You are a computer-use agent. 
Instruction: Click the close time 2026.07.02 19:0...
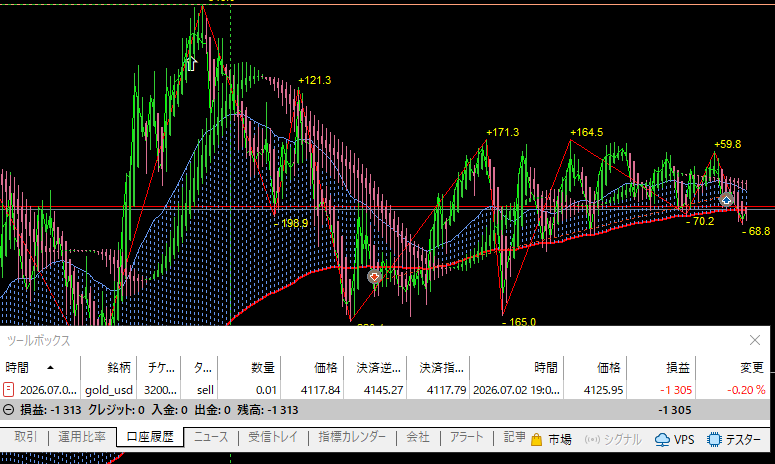pyautogui.click(x=516, y=390)
